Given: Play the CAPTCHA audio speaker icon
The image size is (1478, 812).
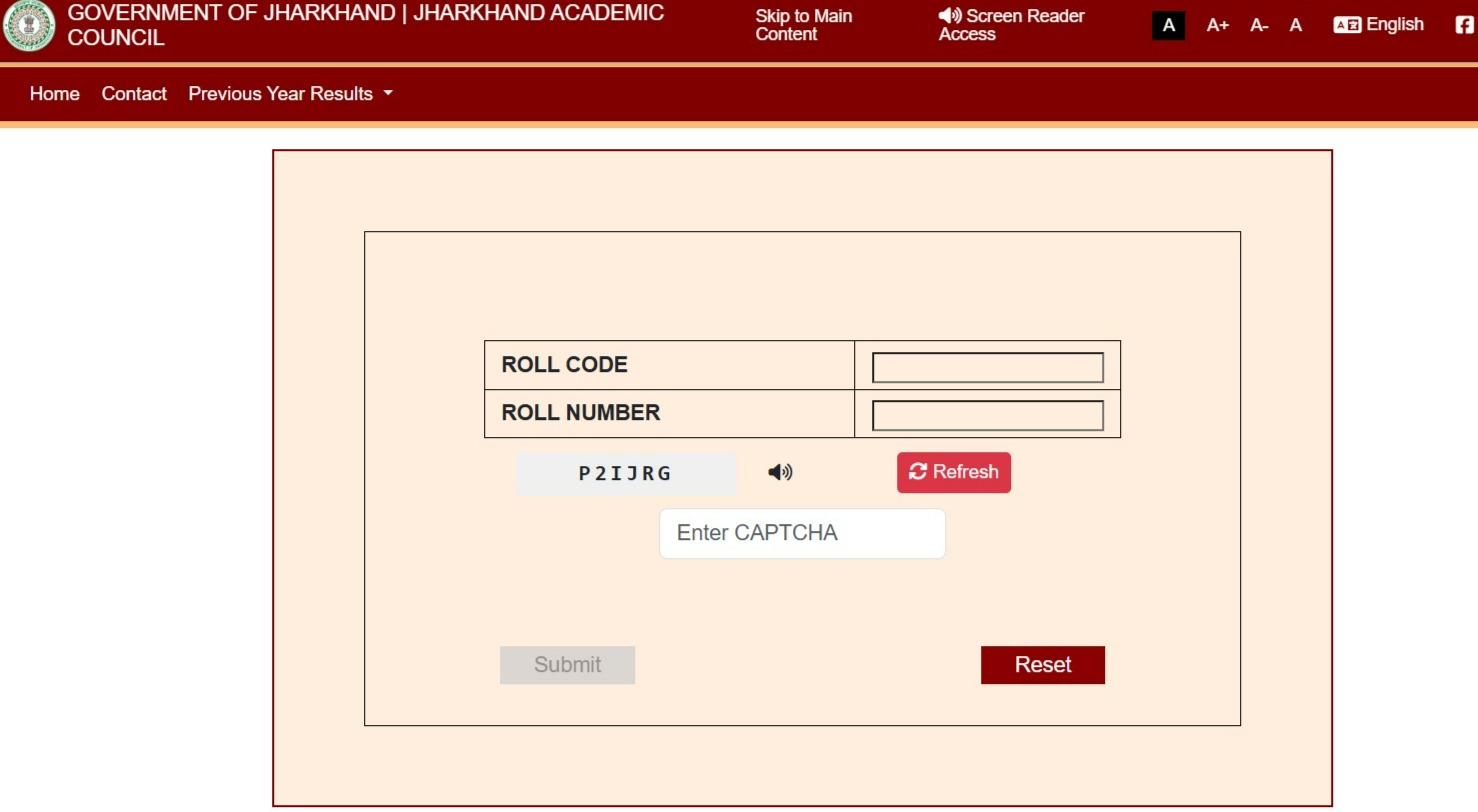Looking at the screenshot, I should tap(780, 472).
